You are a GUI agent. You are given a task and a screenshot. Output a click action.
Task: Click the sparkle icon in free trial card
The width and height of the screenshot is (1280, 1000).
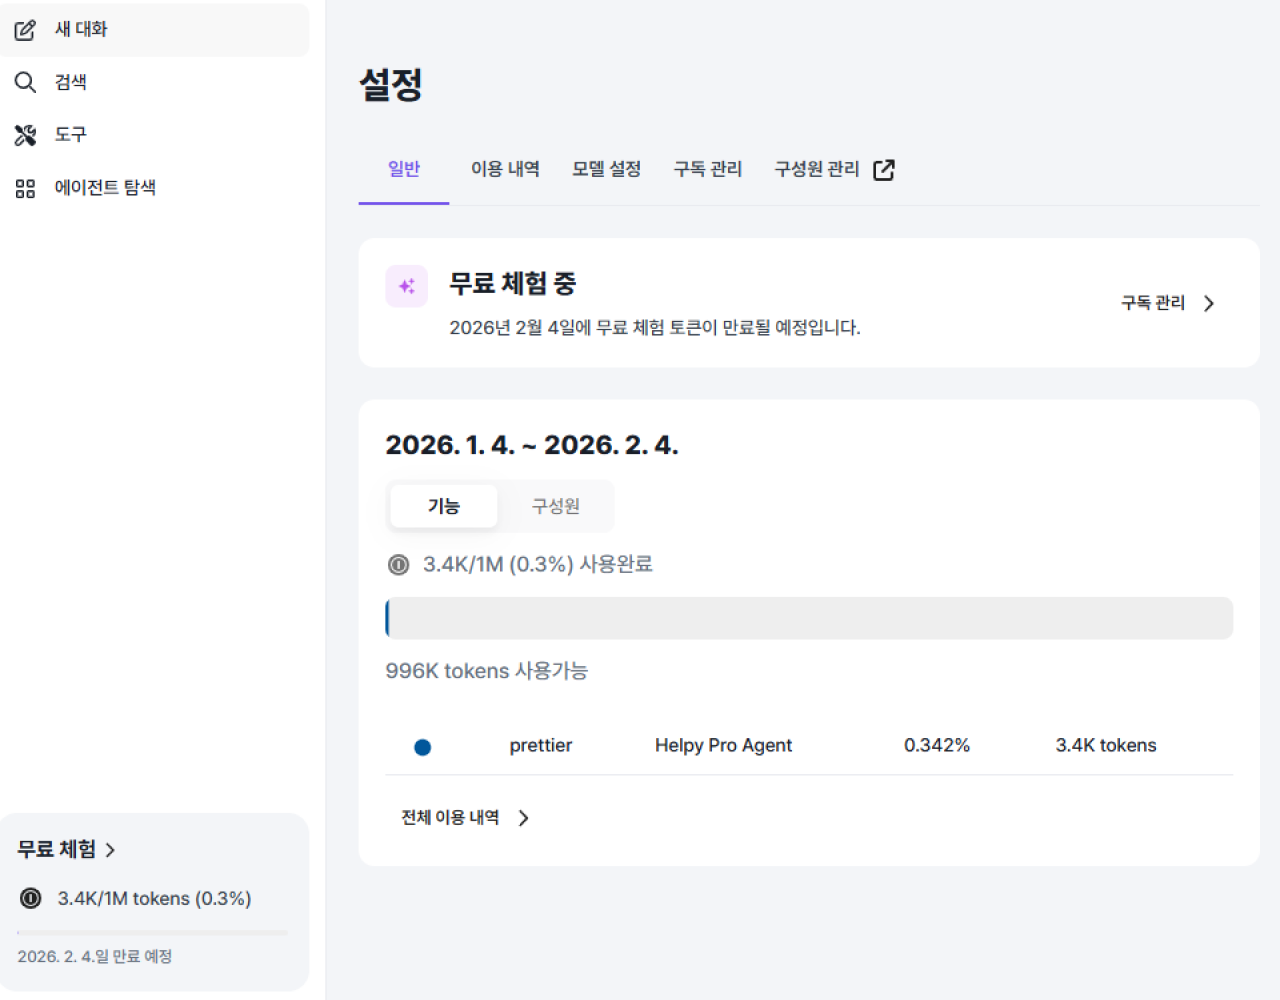pyautogui.click(x=407, y=287)
